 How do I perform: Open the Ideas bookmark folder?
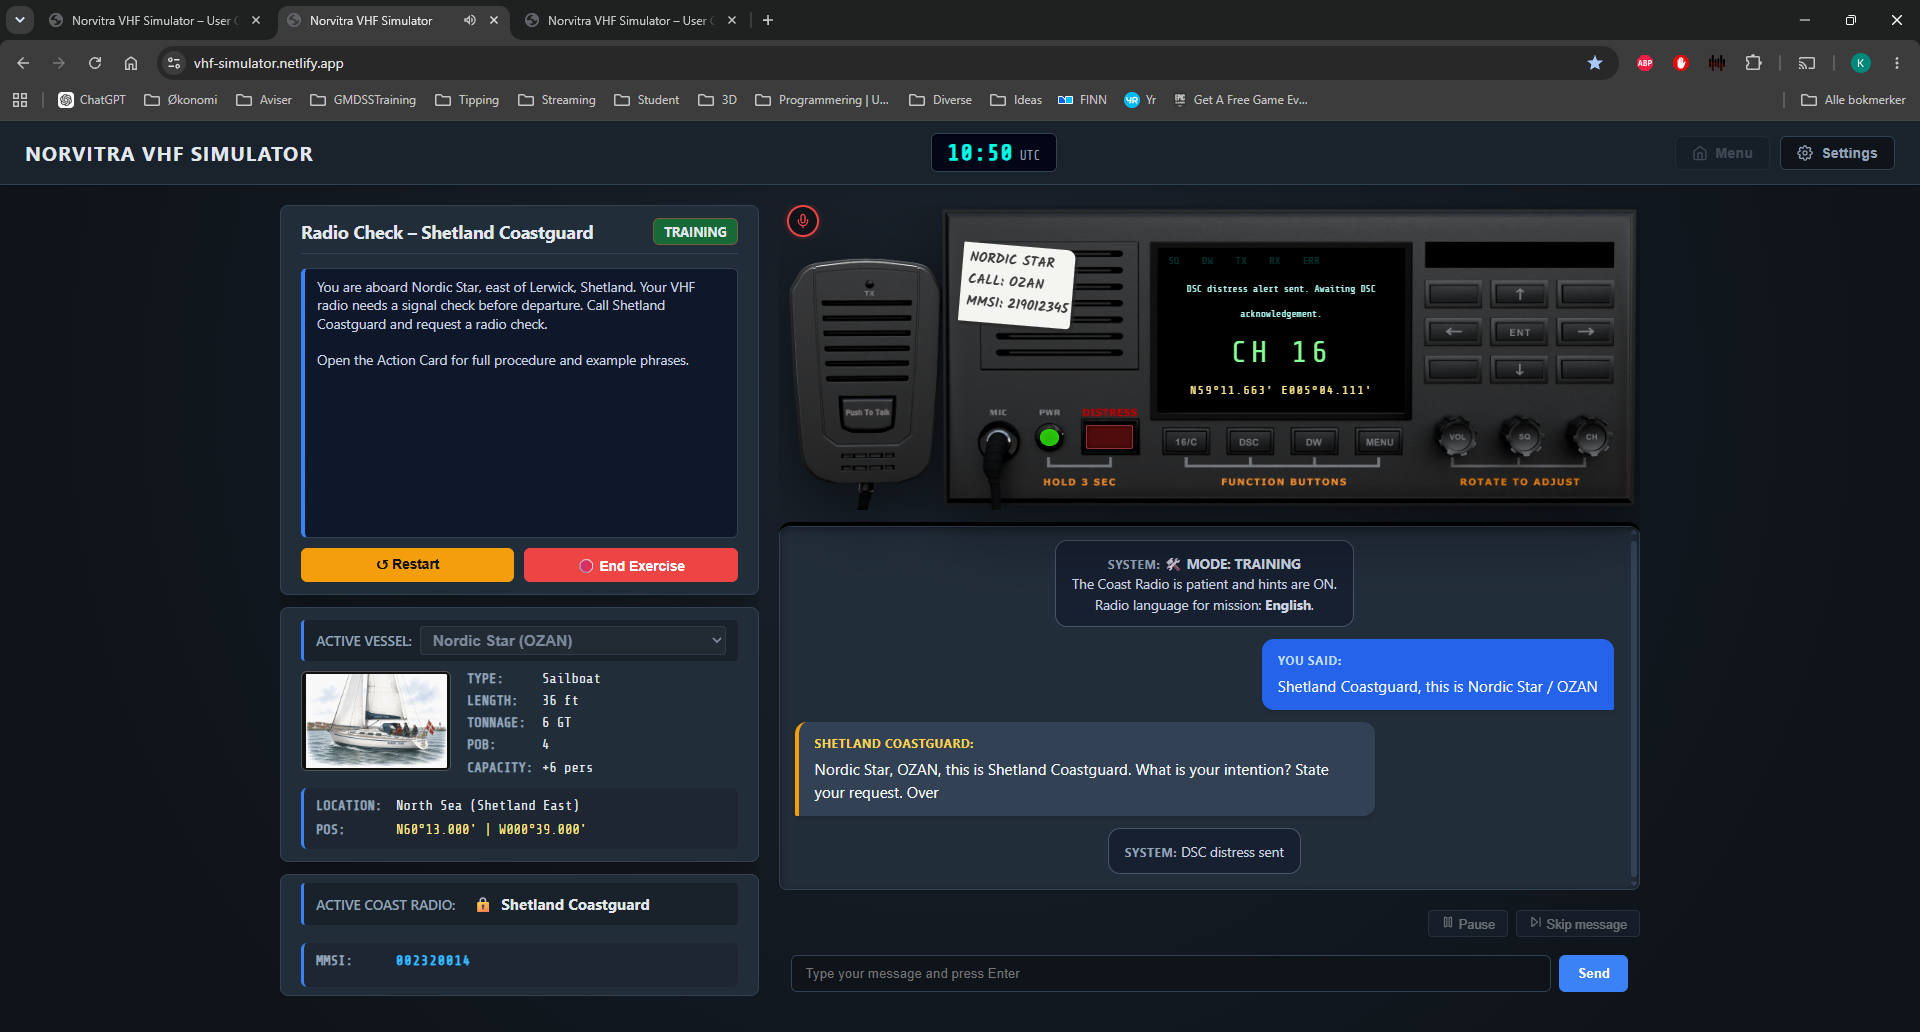pos(1016,100)
